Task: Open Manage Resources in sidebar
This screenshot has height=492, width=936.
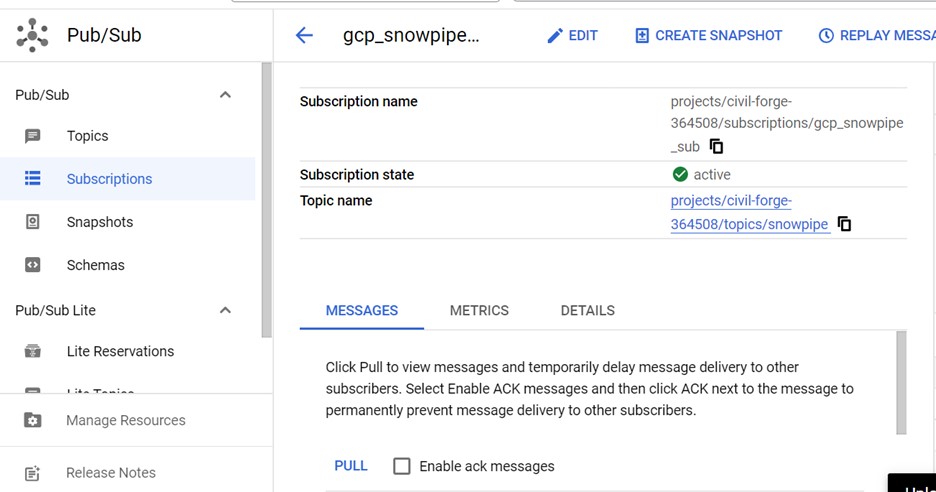Action: click(125, 420)
